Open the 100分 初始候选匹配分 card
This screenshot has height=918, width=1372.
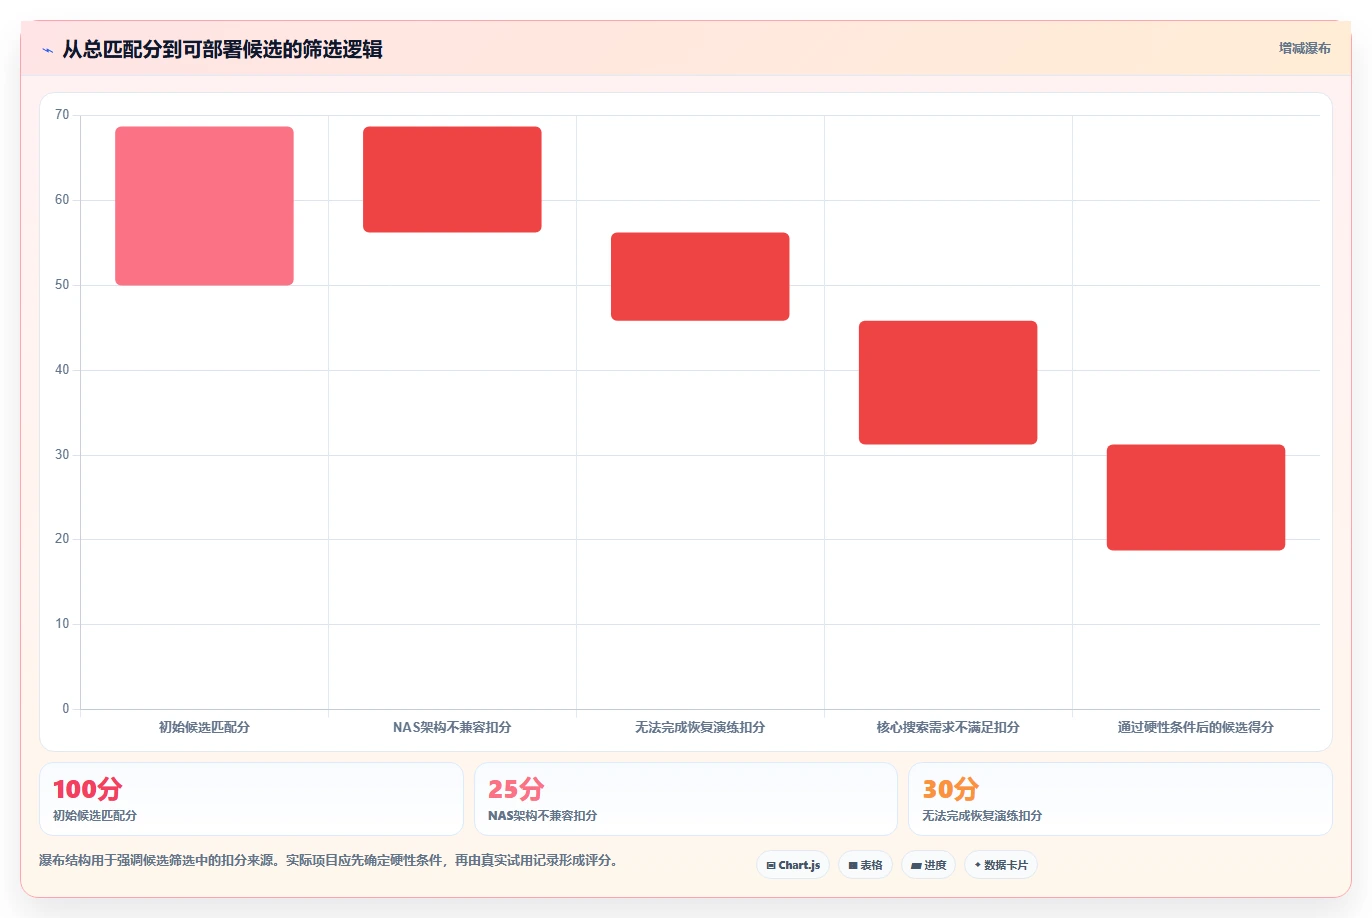251,799
